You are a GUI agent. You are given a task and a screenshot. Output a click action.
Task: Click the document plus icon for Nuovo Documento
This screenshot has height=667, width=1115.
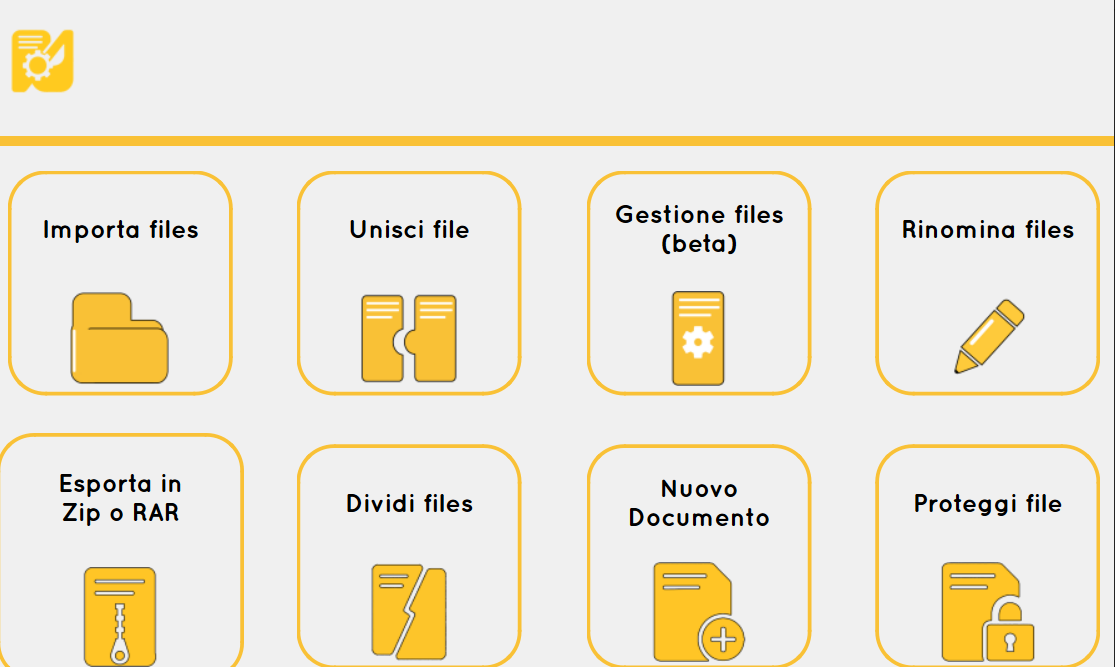[697, 610]
